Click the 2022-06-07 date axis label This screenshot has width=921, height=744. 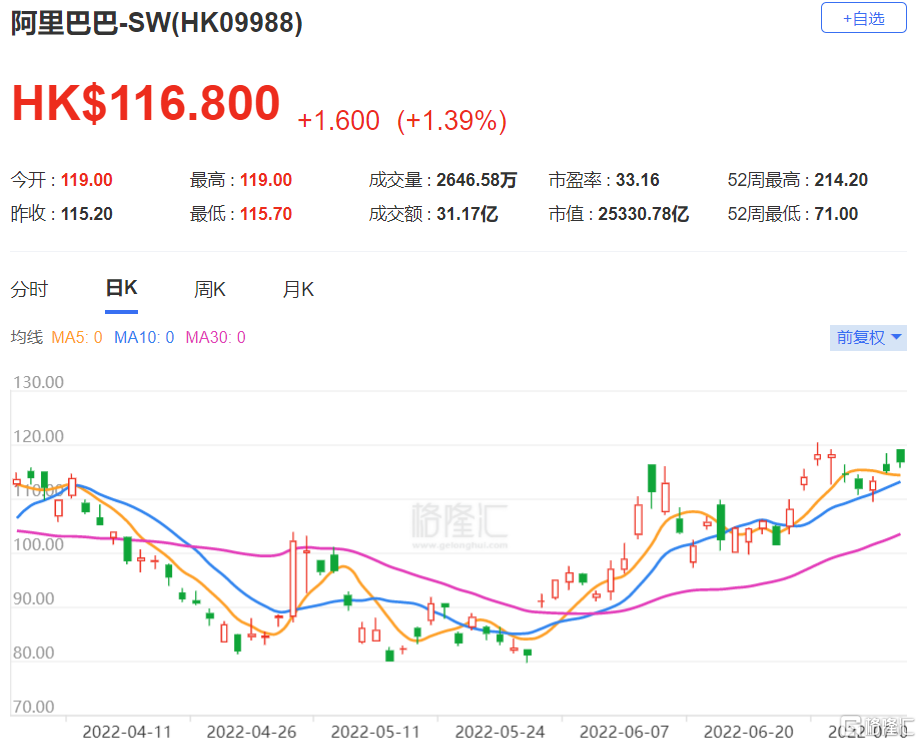coord(624,732)
